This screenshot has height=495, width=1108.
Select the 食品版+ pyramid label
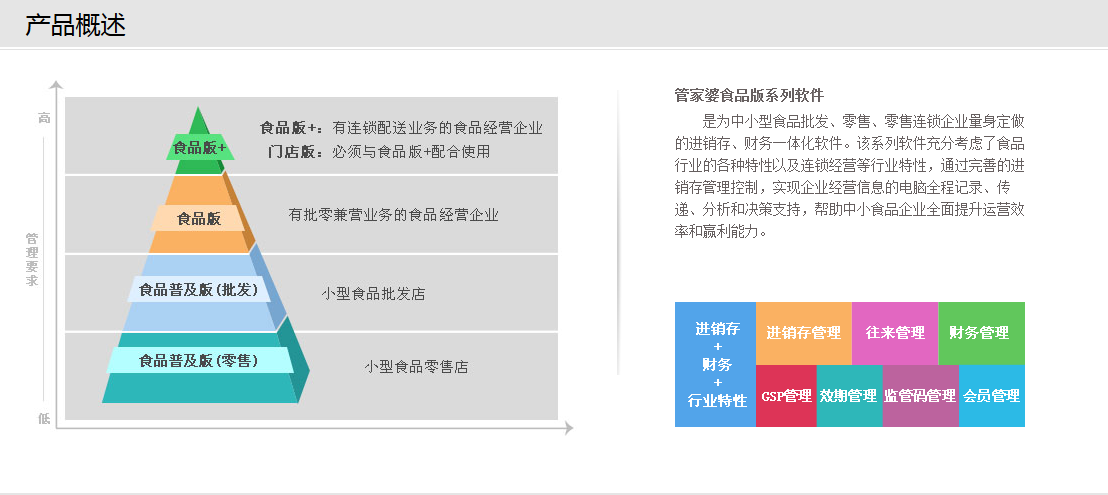click(x=200, y=148)
